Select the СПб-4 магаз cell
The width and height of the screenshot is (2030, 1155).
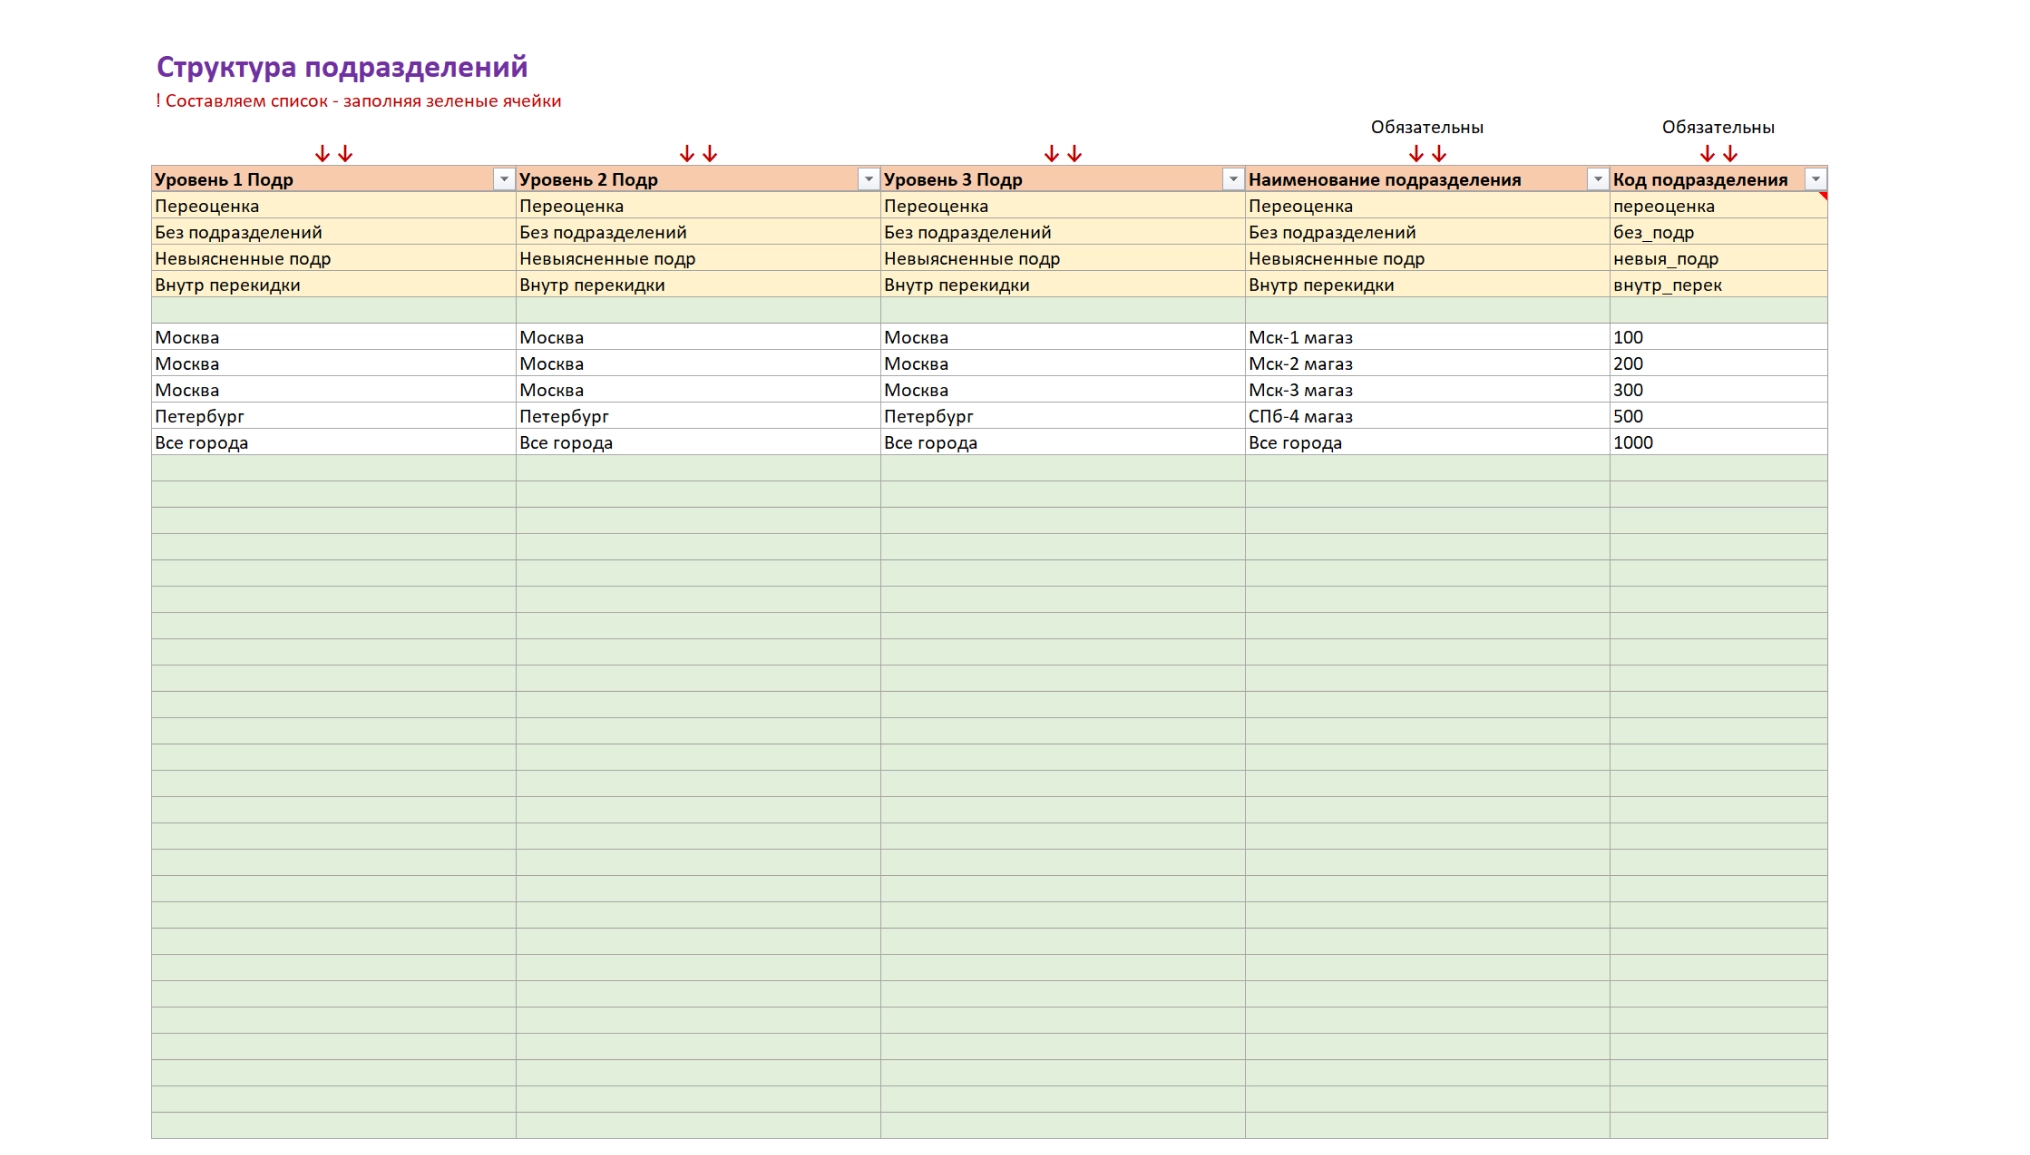coord(1427,416)
